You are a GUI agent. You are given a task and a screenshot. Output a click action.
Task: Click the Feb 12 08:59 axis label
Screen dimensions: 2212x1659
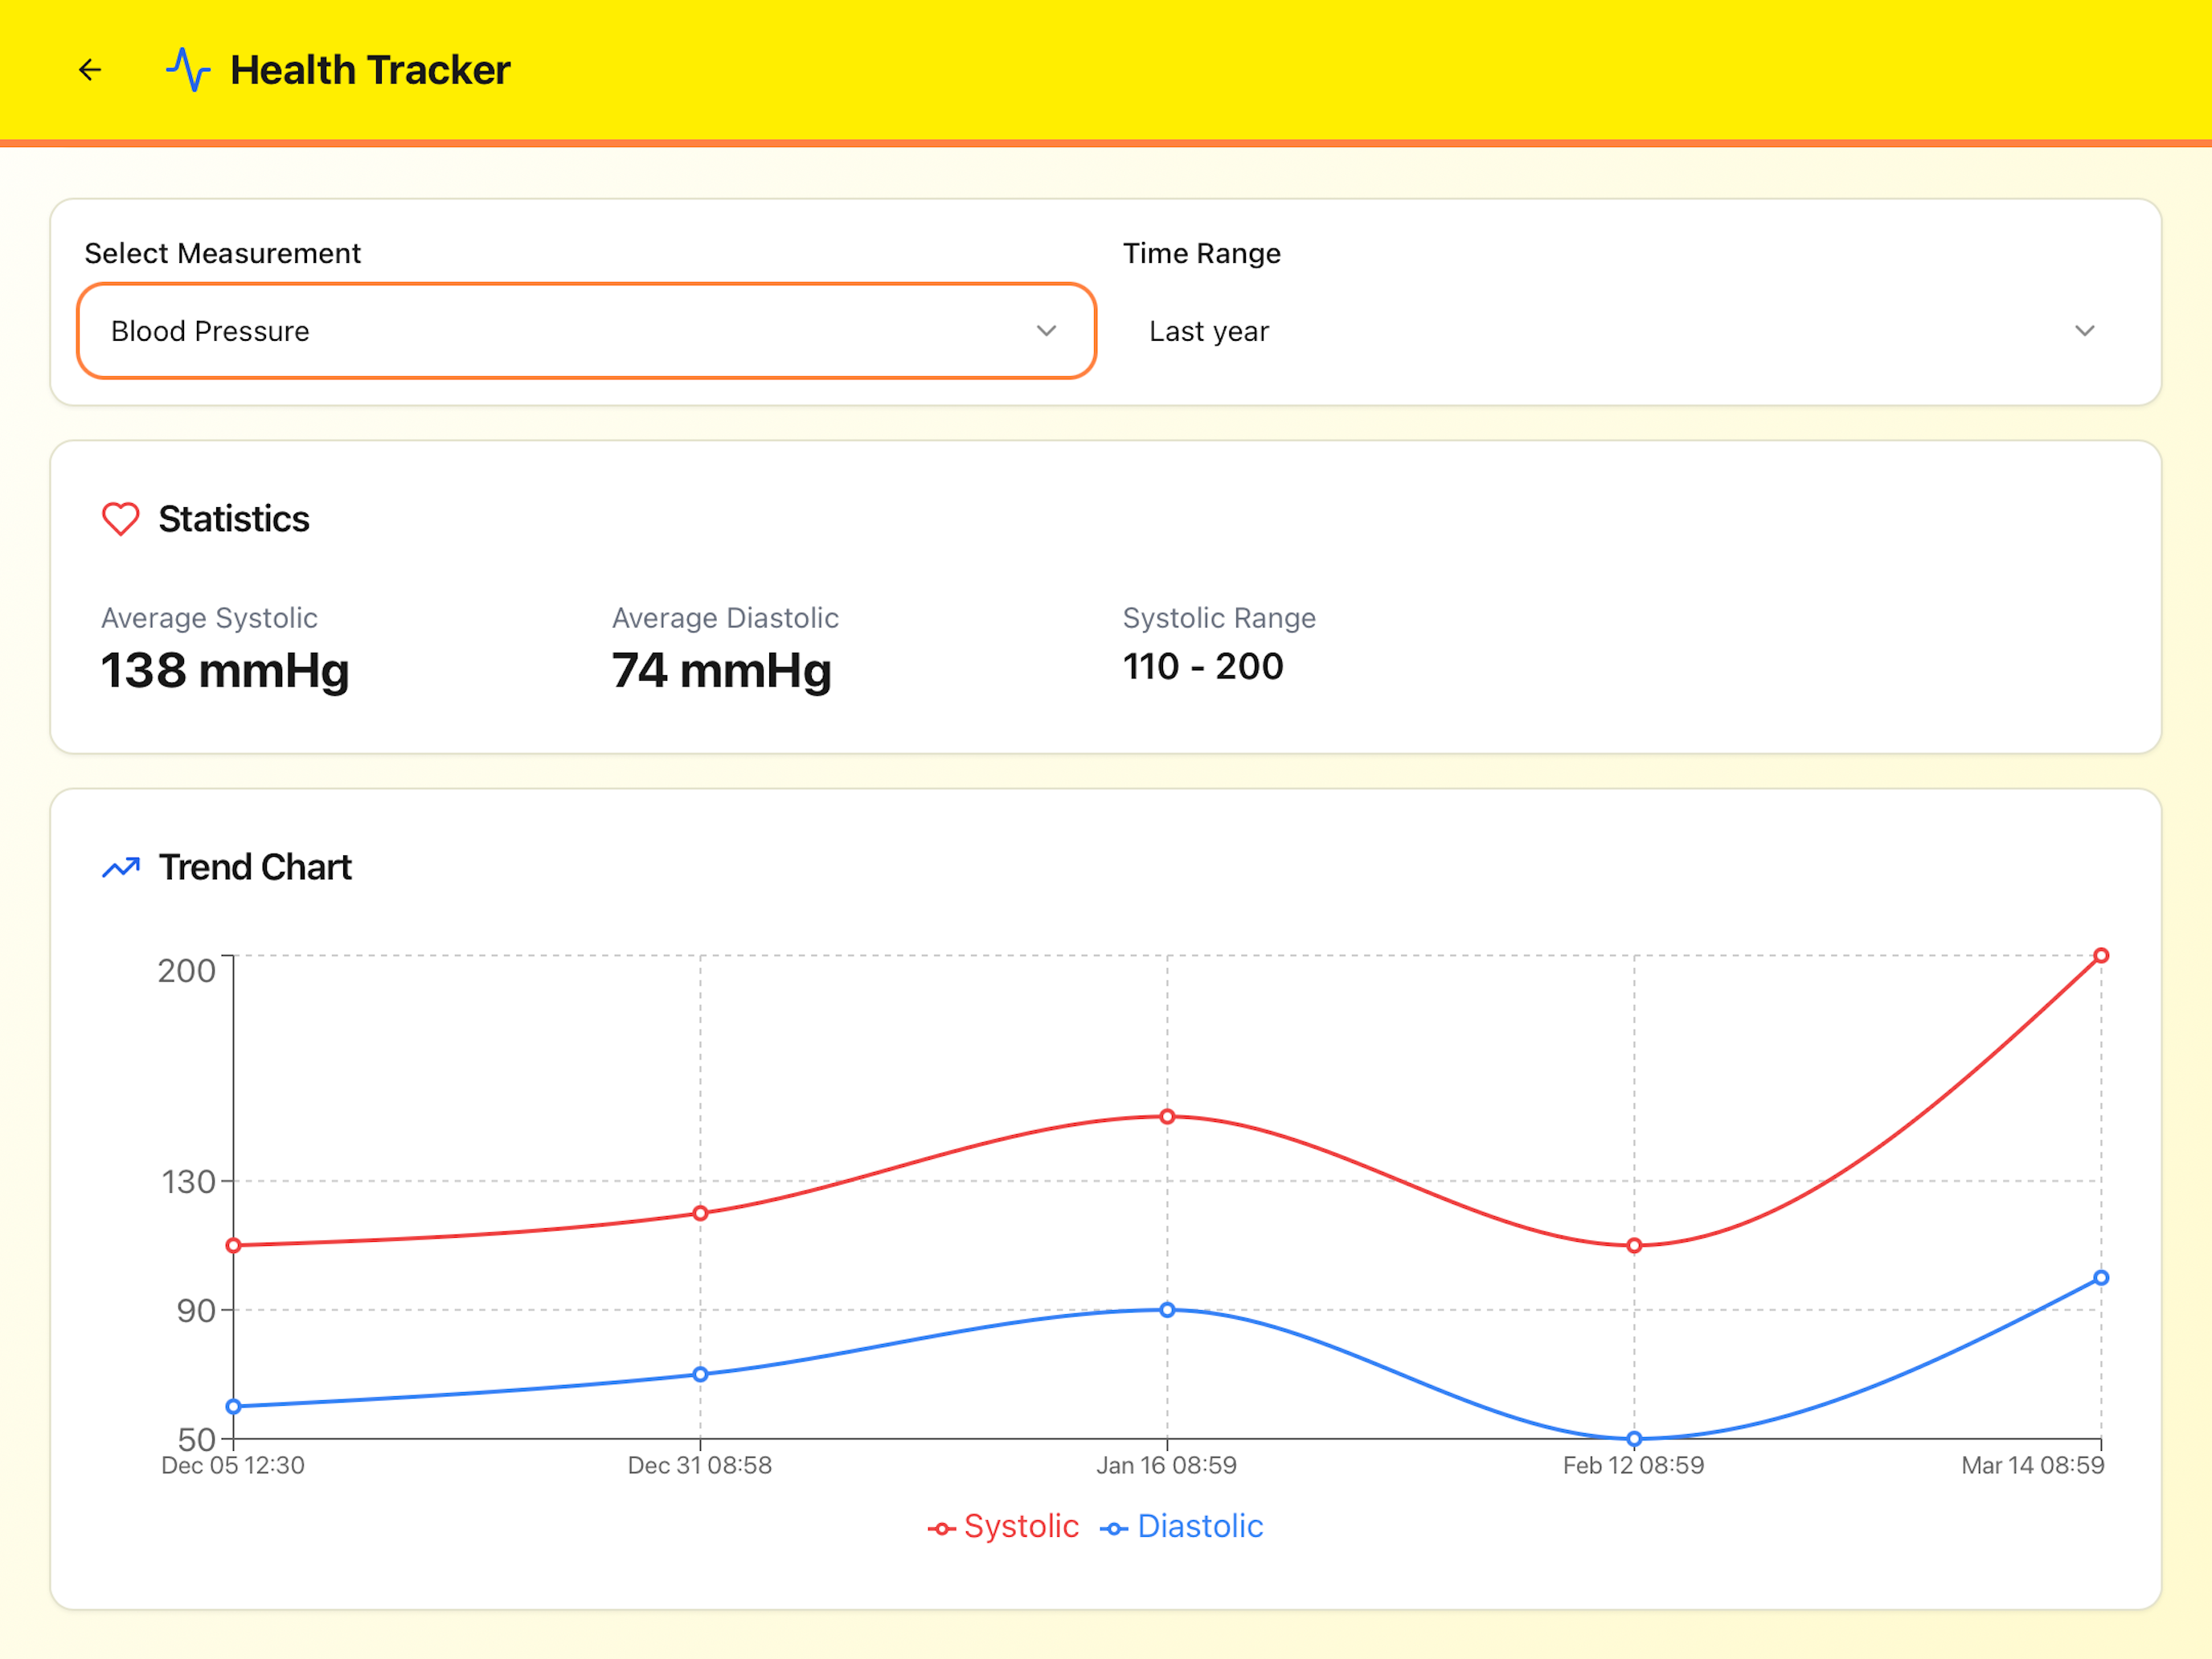(x=1634, y=1465)
